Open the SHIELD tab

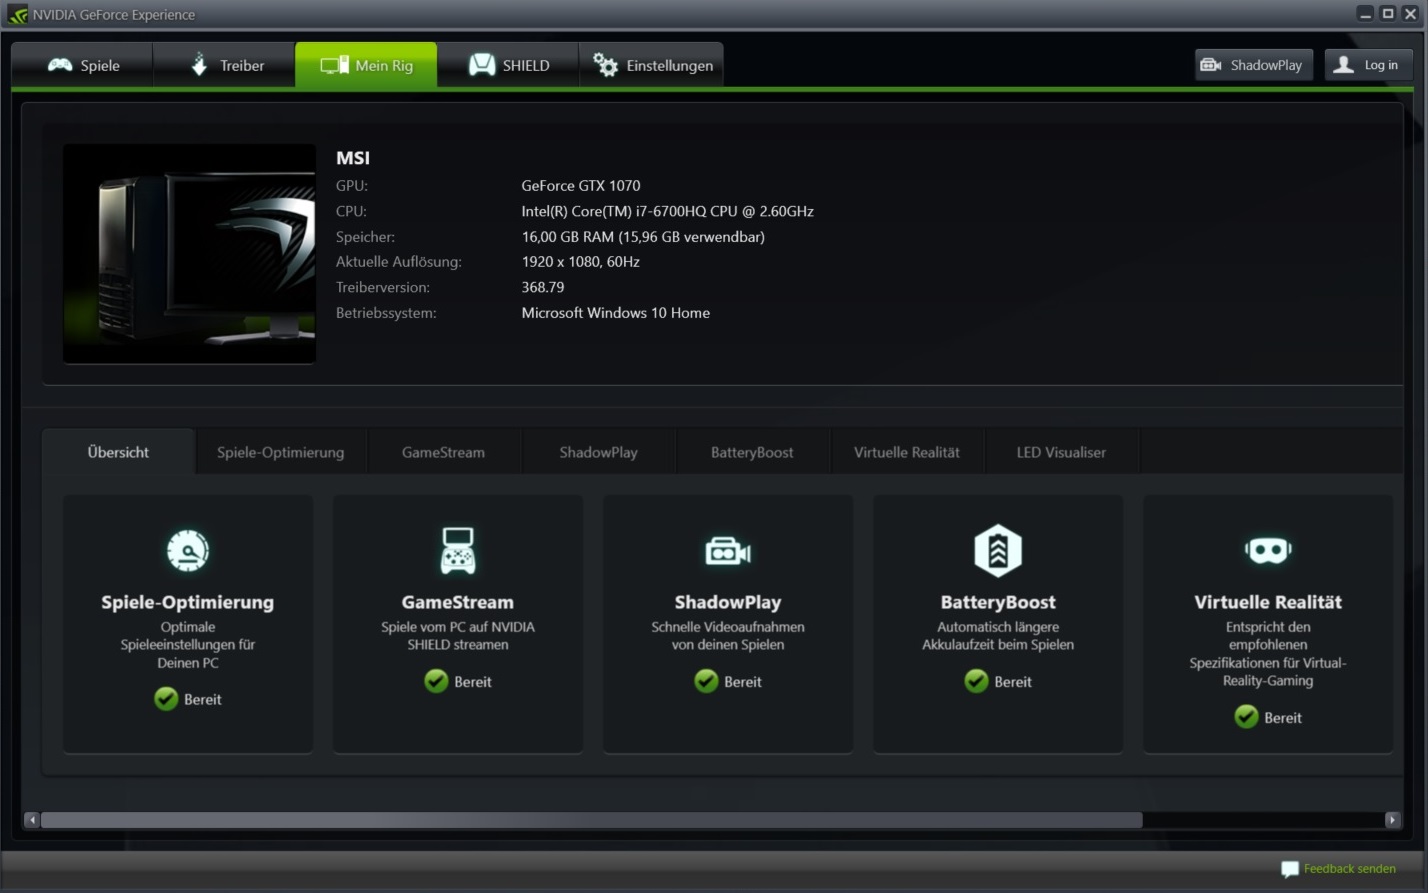[x=508, y=65]
